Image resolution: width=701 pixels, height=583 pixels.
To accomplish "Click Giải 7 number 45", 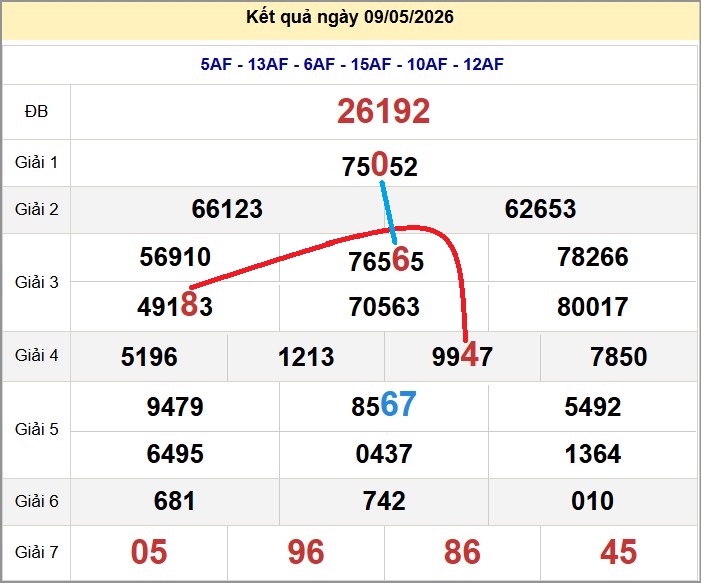I will tap(619, 552).
